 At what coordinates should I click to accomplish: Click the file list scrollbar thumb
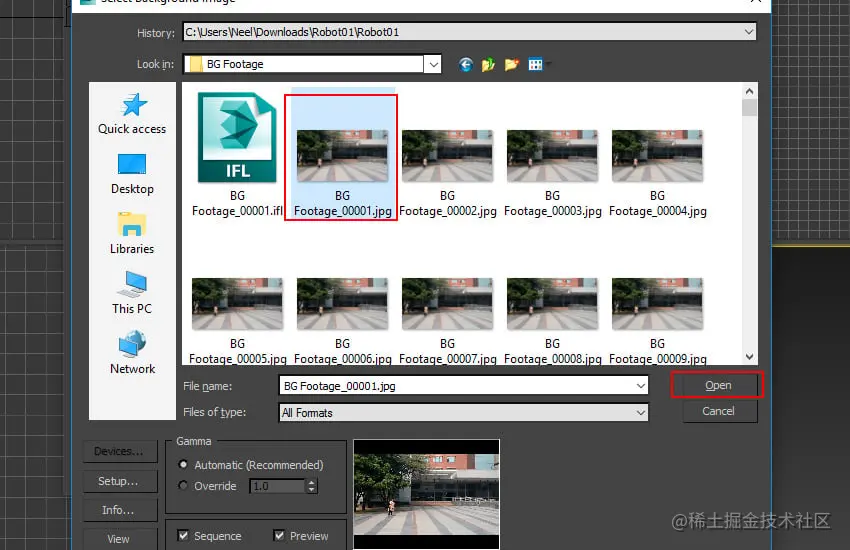[749, 108]
